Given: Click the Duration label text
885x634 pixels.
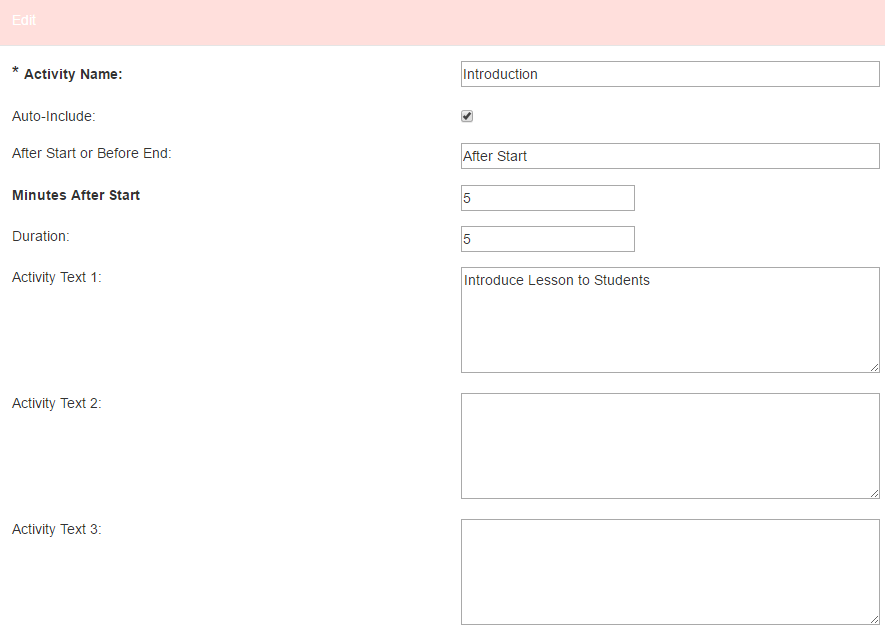Looking at the screenshot, I should click(x=41, y=236).
